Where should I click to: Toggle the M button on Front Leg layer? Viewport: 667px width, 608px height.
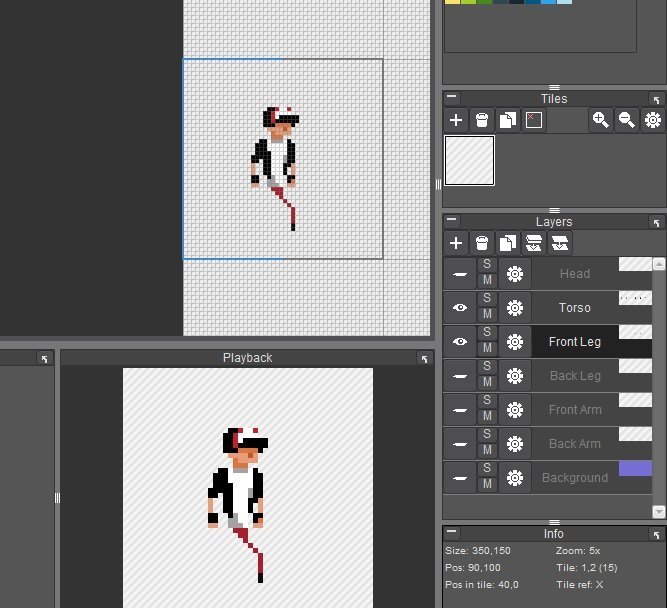click(x=487, y=348)
